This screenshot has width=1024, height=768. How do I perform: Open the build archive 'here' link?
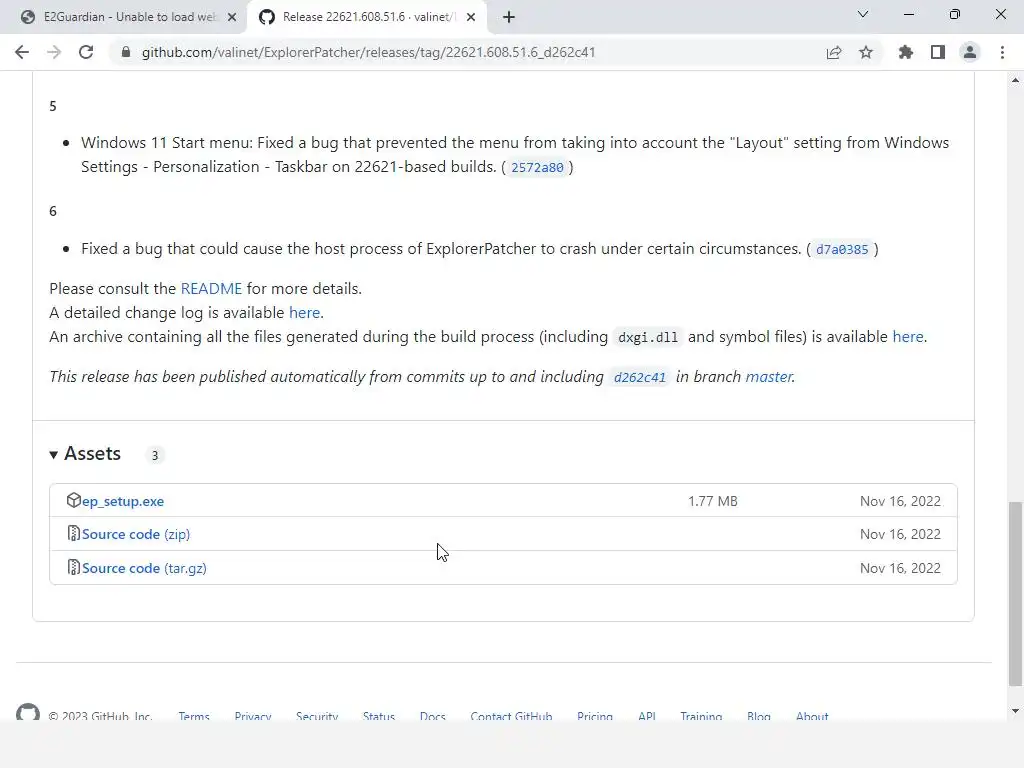908,337
